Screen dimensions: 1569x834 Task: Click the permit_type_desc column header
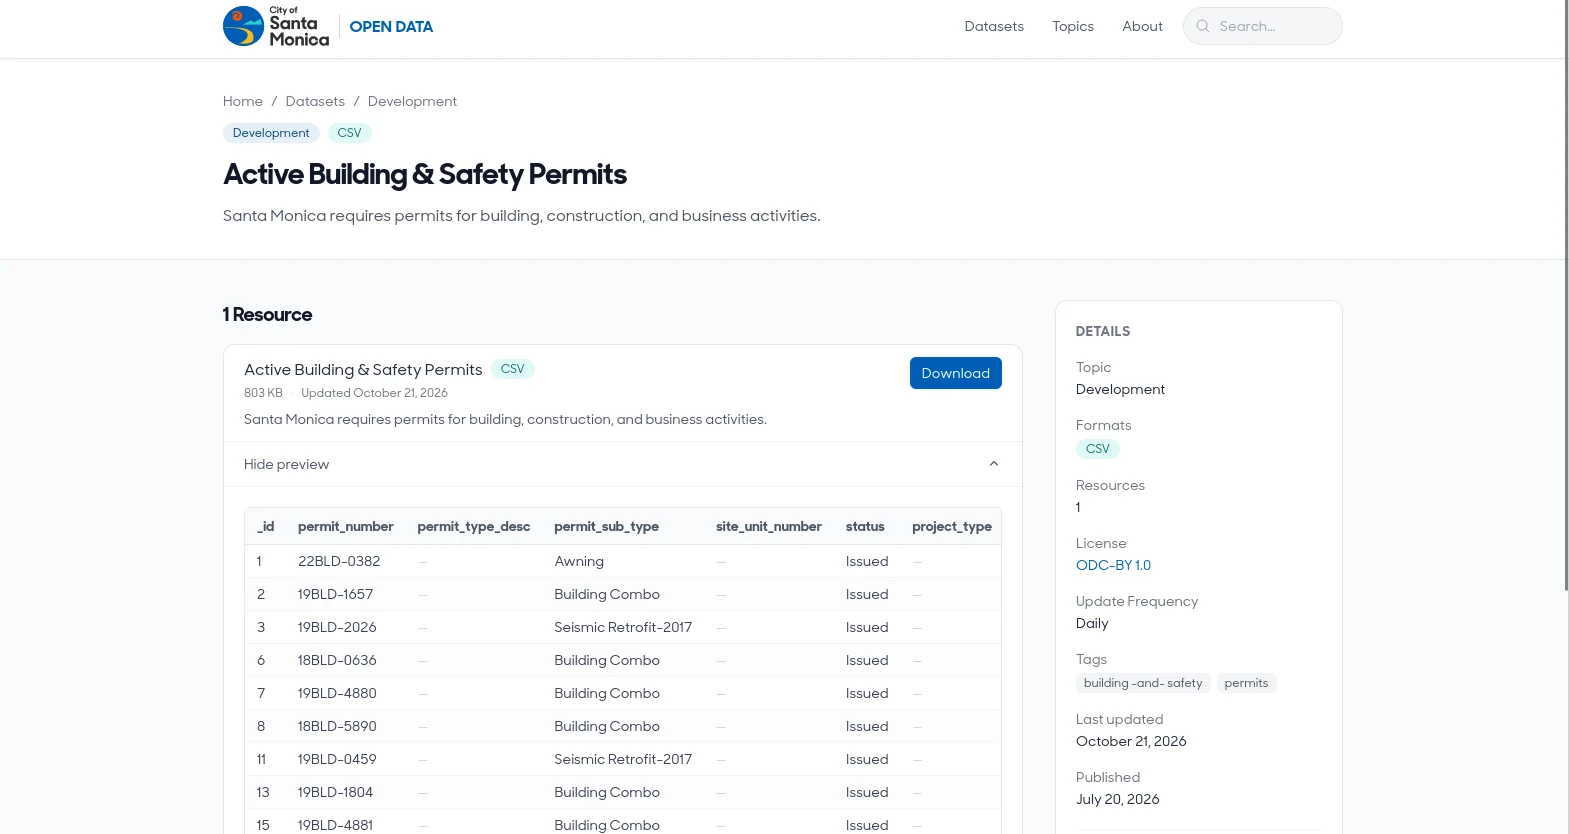(x=474, y=527)
